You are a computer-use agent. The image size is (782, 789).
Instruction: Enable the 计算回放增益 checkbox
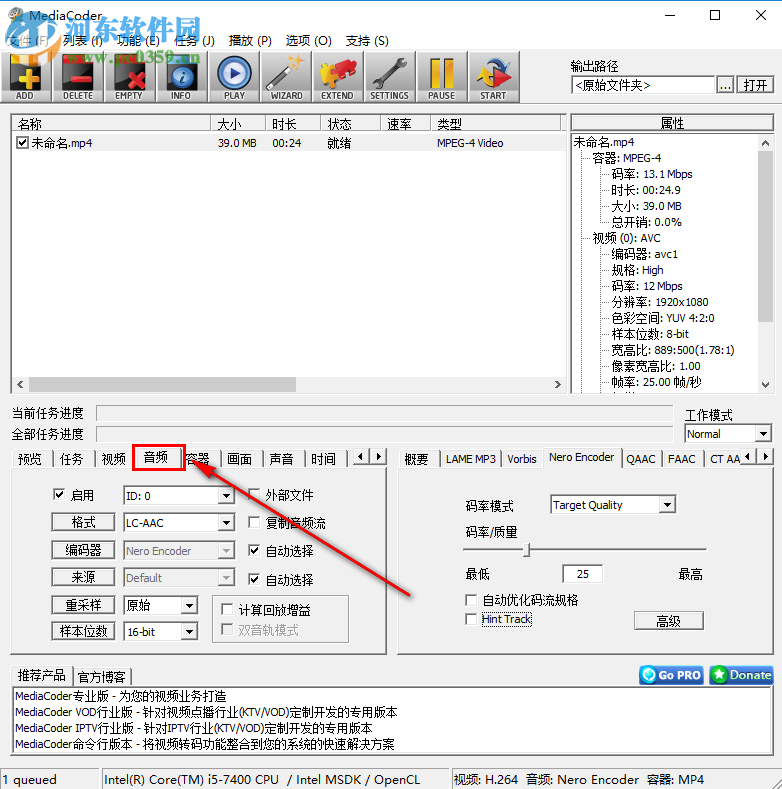pos(227,609)
